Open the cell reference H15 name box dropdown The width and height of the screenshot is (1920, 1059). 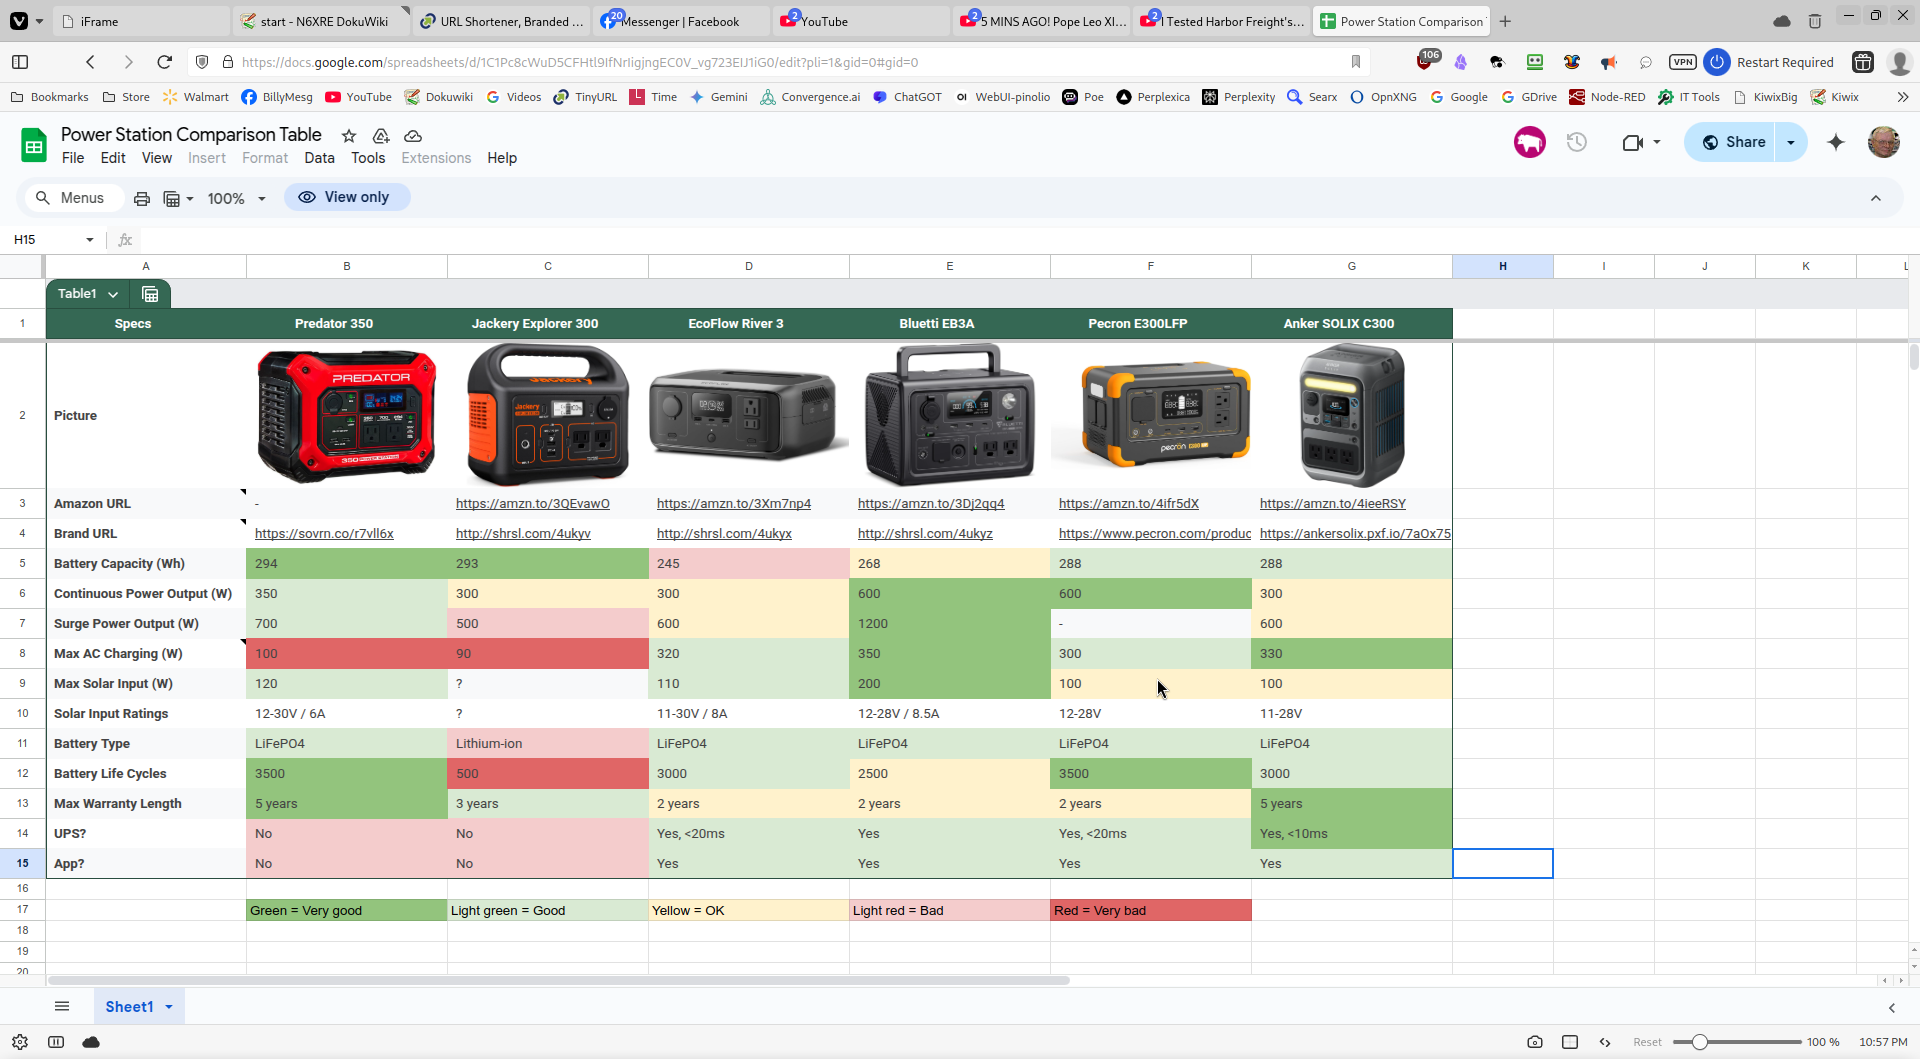click(90, 240)
